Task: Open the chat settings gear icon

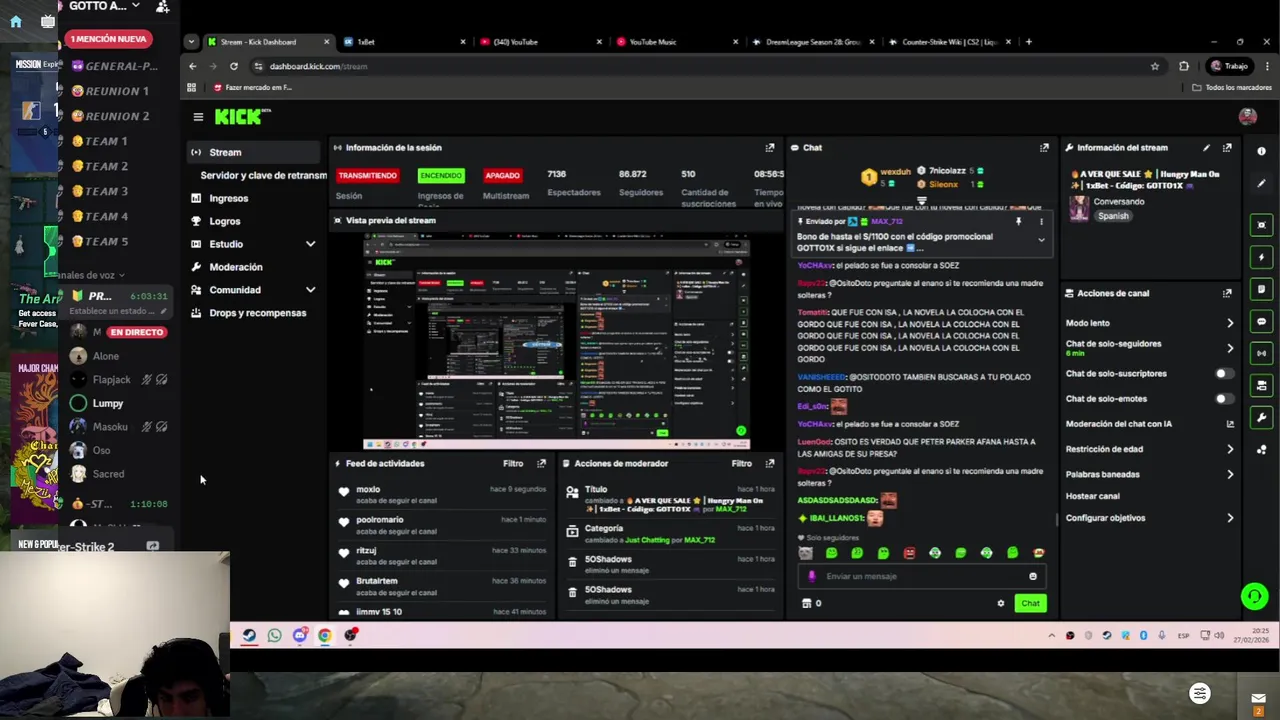Action: [x=1000, y=603]
